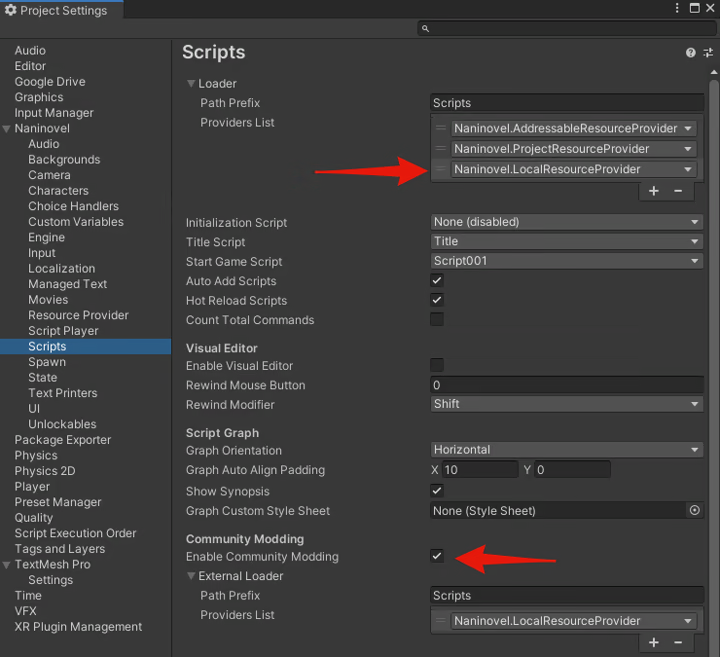Grab the ProjectResourceProvider row drag handle
The height and width of the screenshot is (657, 720).
point(441,149)
